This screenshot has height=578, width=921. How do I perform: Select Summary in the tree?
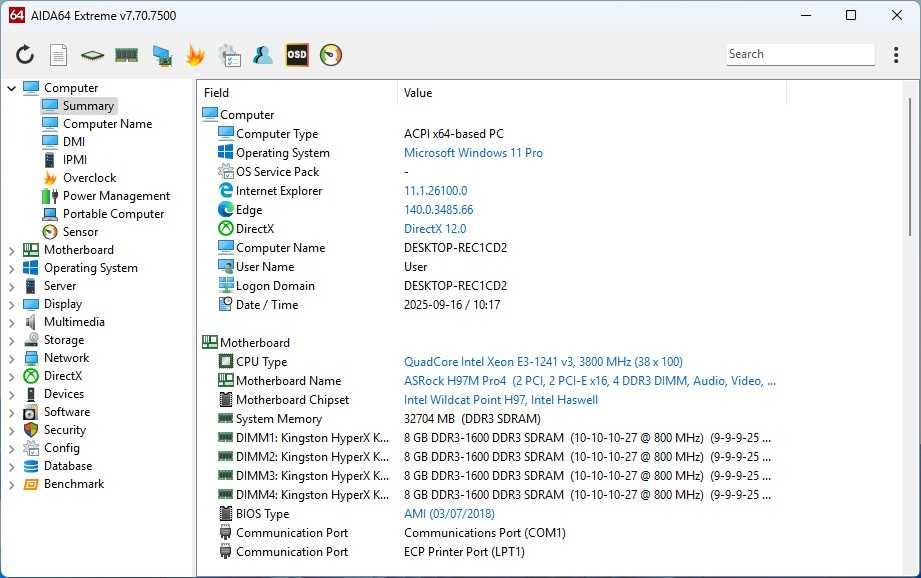(88, 106)
